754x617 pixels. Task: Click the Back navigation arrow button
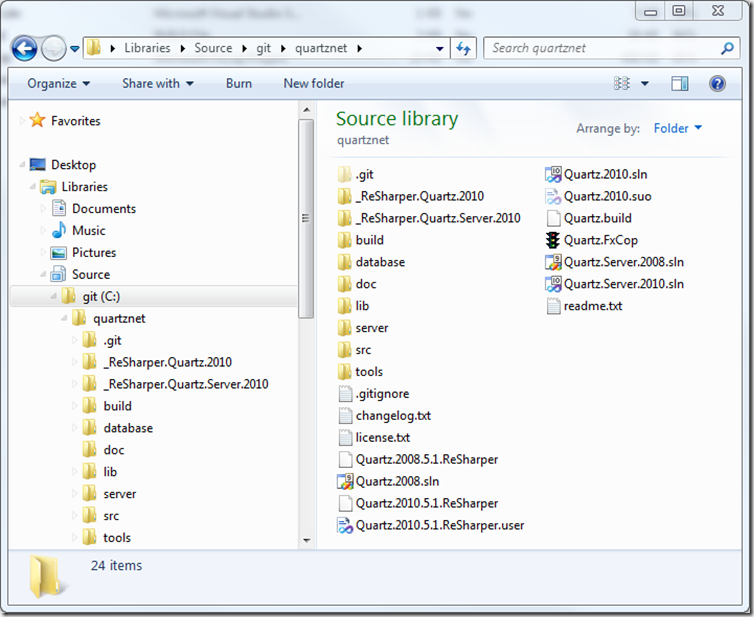click(x=24, y=48)
